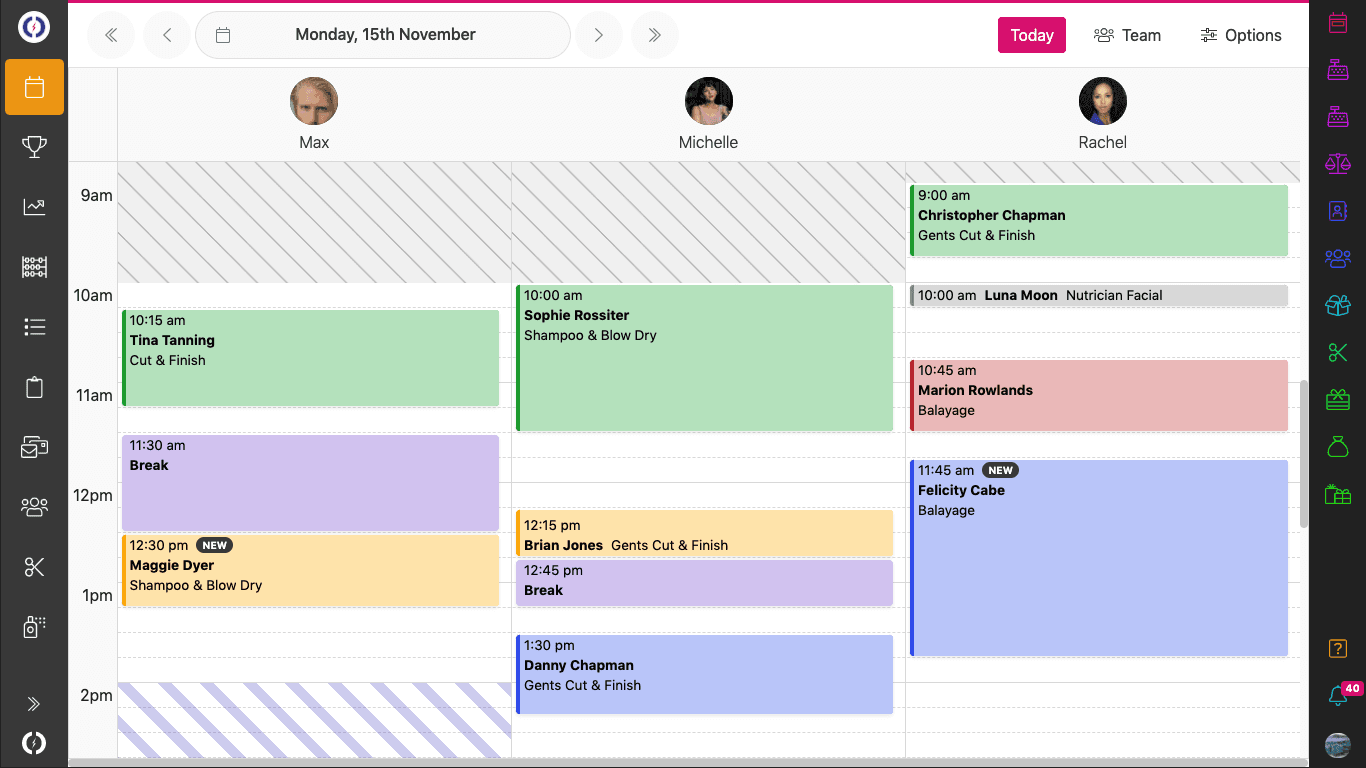Click Michelle's profile photo in column header
This screenshot has height=768, width=1366.
[708, 102]
